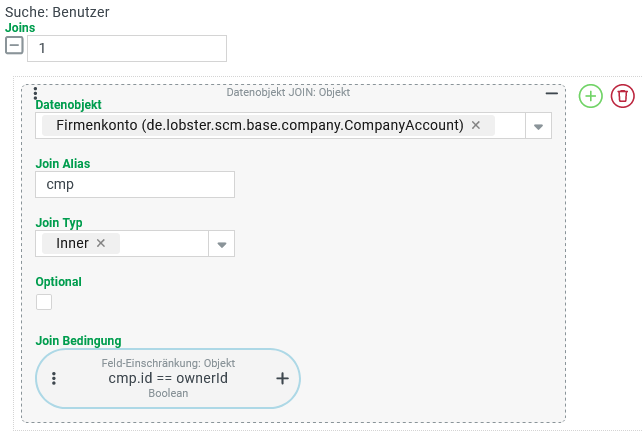Minimize the Datenobjekt JOIN panel

point(551,92)
